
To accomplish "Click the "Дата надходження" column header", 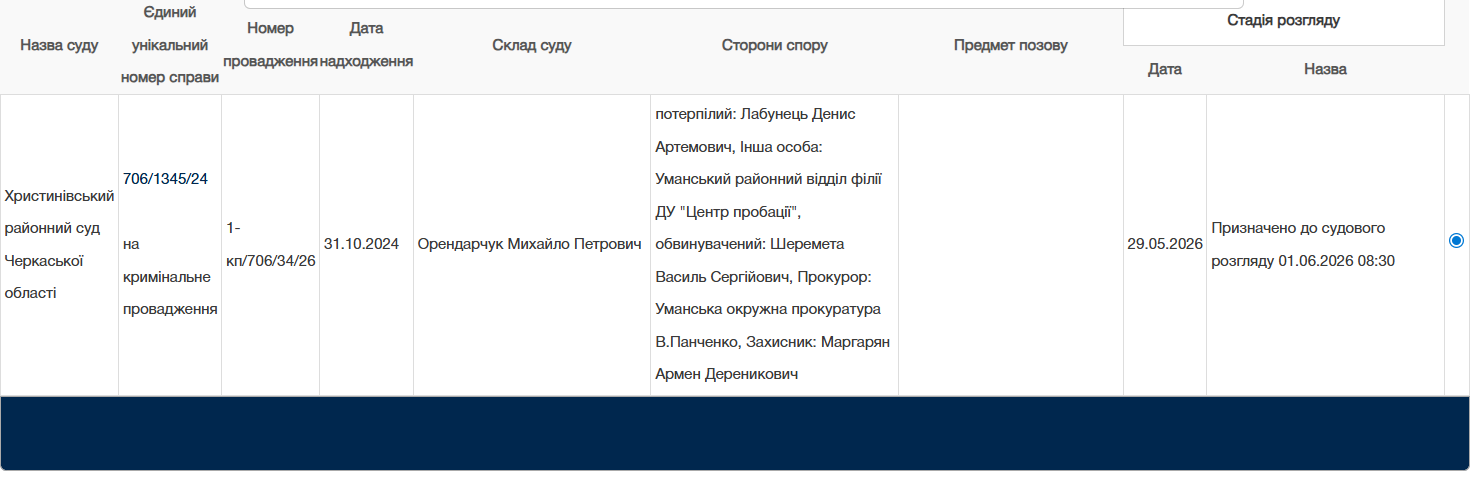I will [366, 45].
